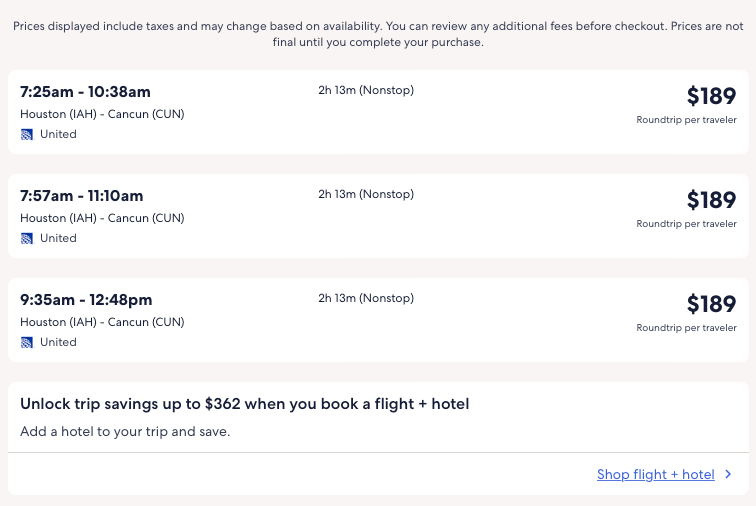
Task: Click the Add a hotel to your trip text
Action: click(x=125, y=432)
